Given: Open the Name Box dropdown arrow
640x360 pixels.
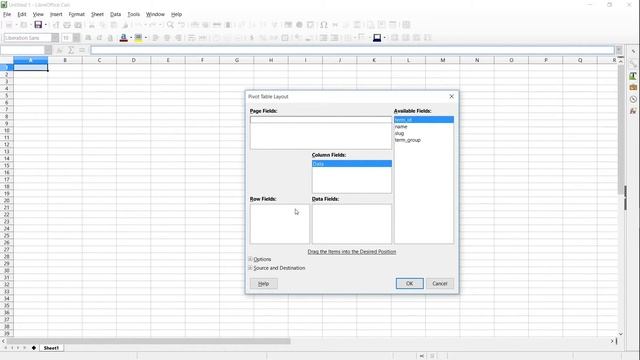Looking at the screenshot, I should [x=48, y=50].
